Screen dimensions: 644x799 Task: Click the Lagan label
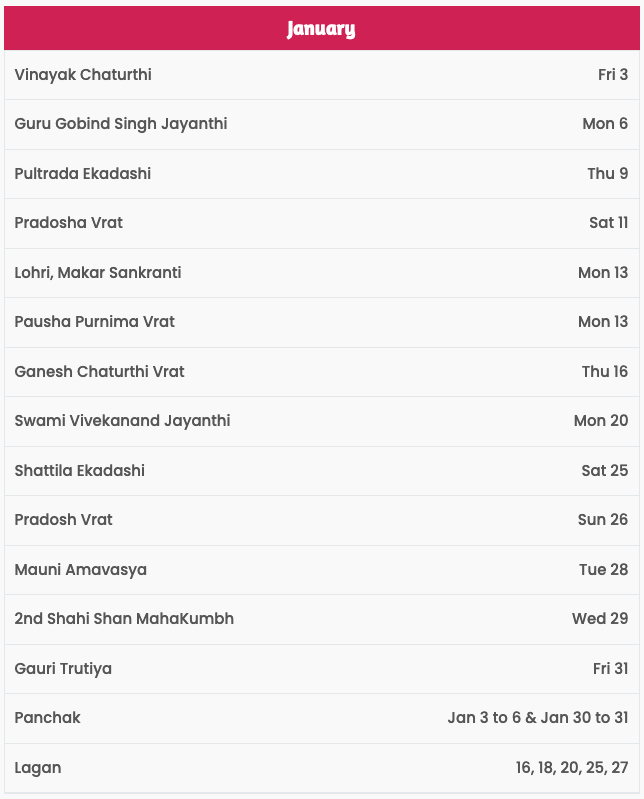[x=38, y=768]
